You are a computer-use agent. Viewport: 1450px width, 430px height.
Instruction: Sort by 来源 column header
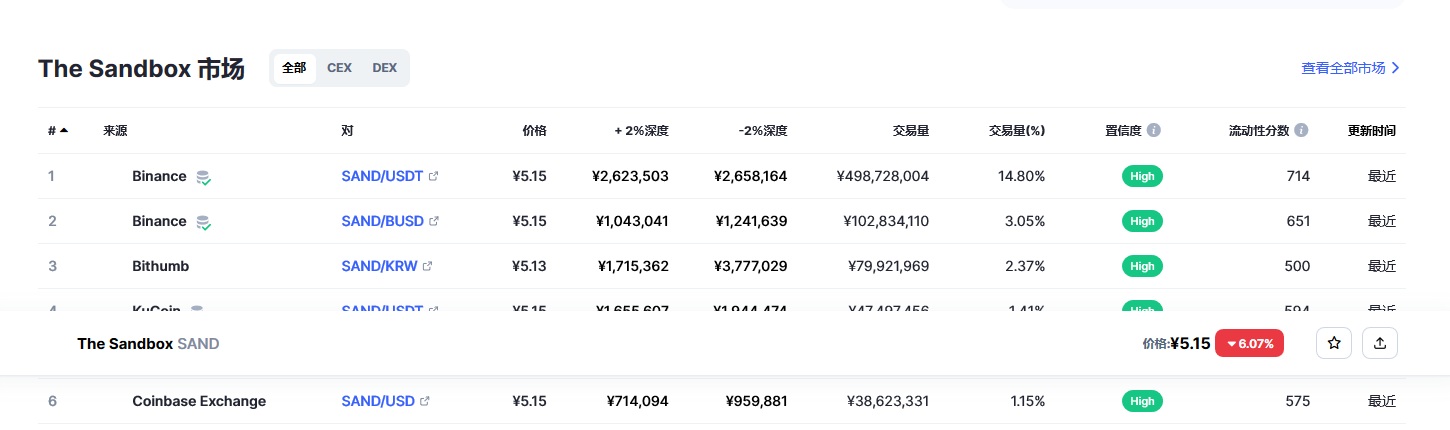115,130
